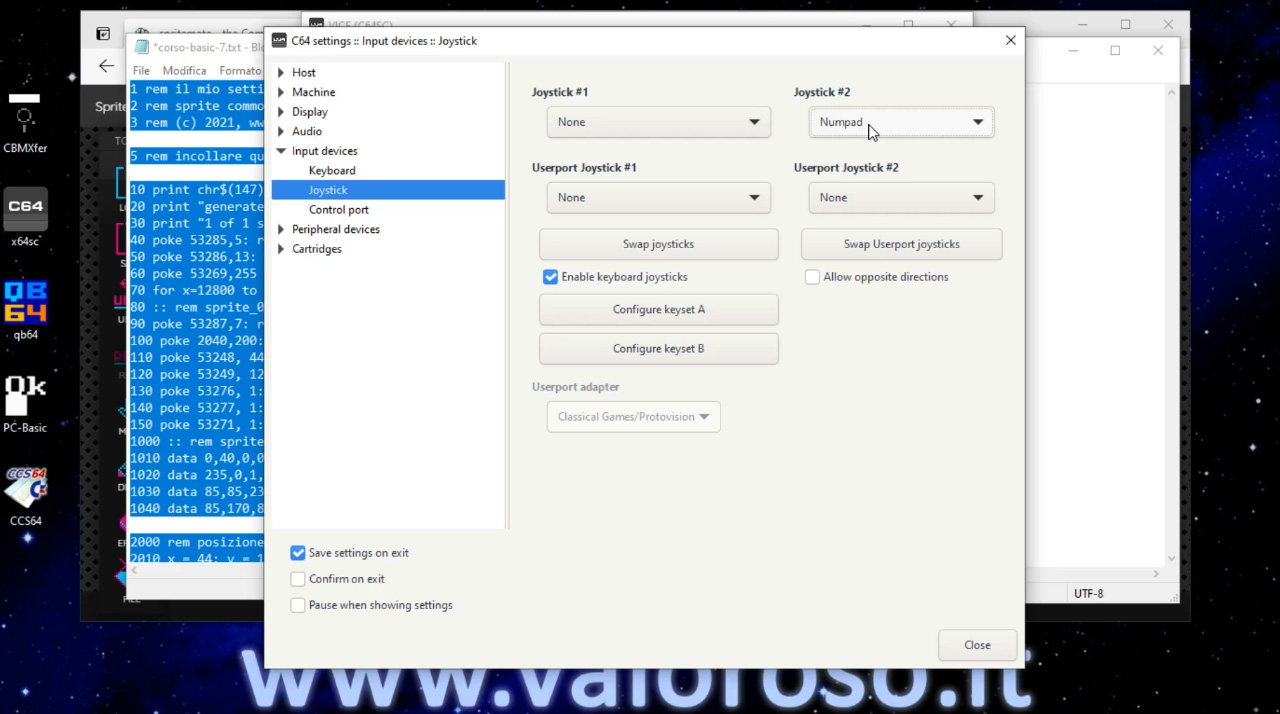The height and width of the screenshot is (714, 1280).
Task: Click the browser back arrow icon
Action: tap(106, 66)
